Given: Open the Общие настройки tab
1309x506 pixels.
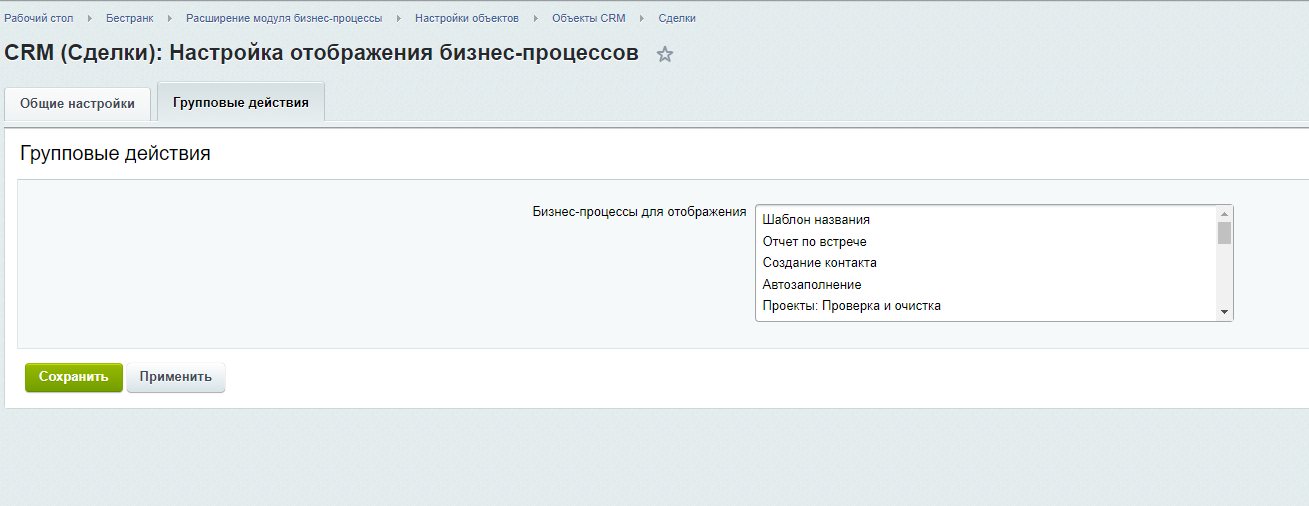Looking at the screenshot, I should coord(77,104).
